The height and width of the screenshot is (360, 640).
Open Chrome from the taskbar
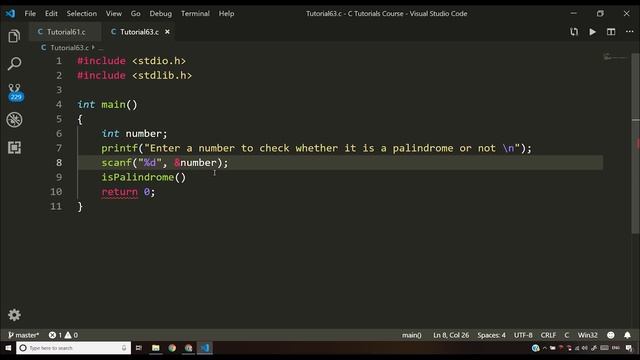(x=172, y=348)
